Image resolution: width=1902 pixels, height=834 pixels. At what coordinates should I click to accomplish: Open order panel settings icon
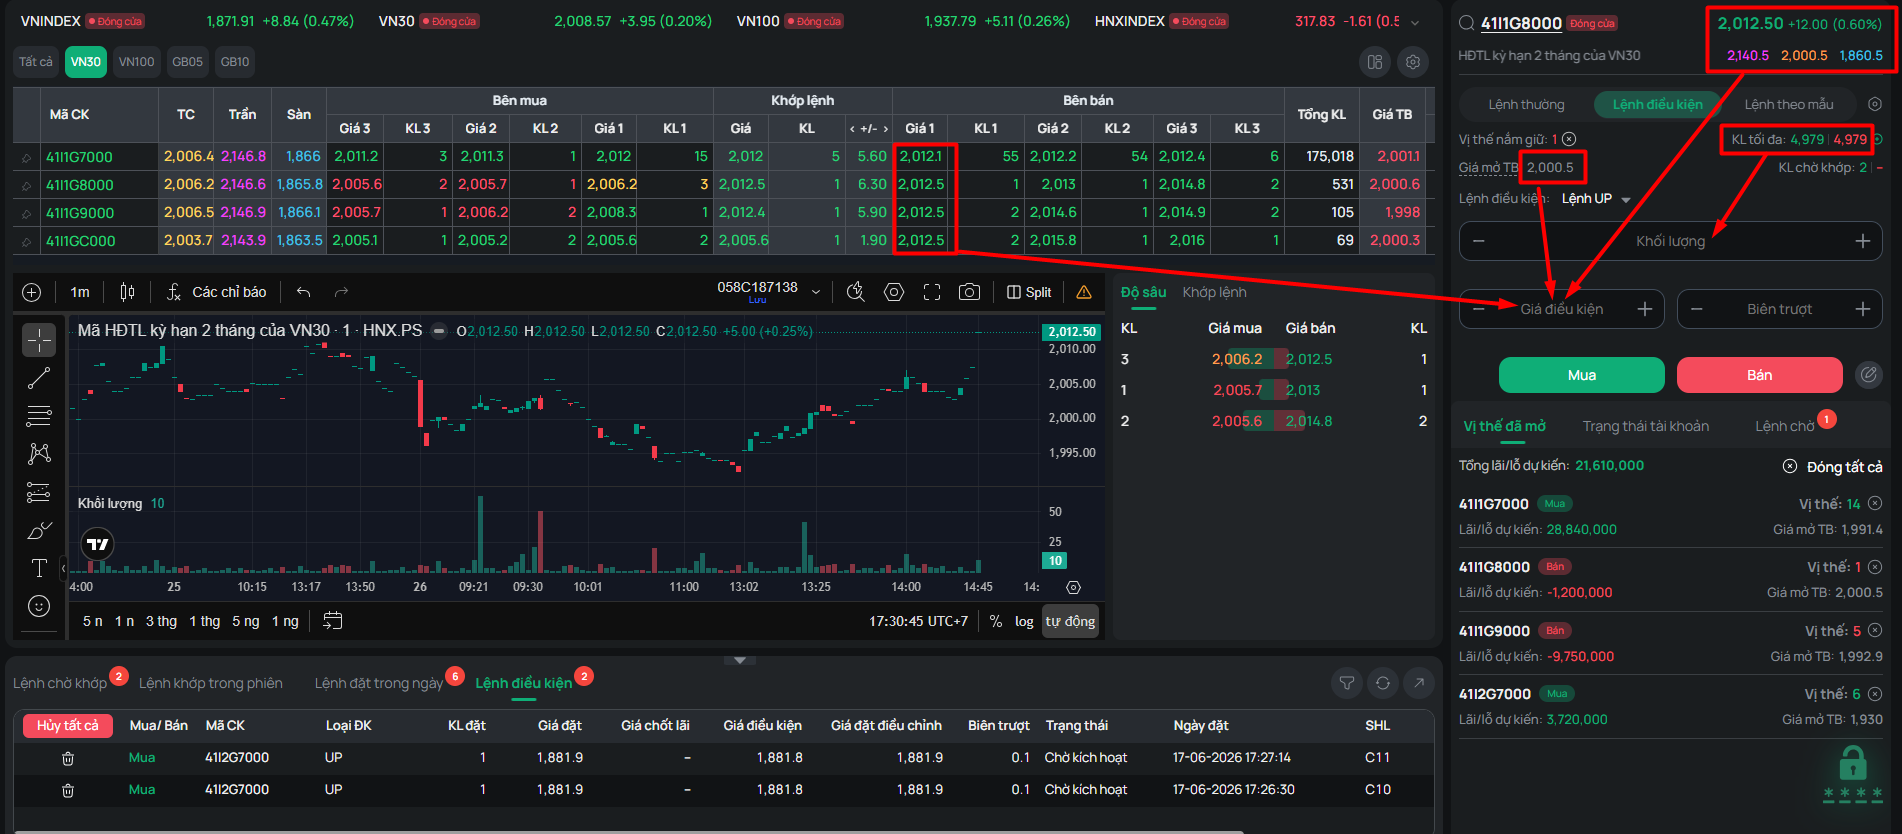tap(1875, 104)
